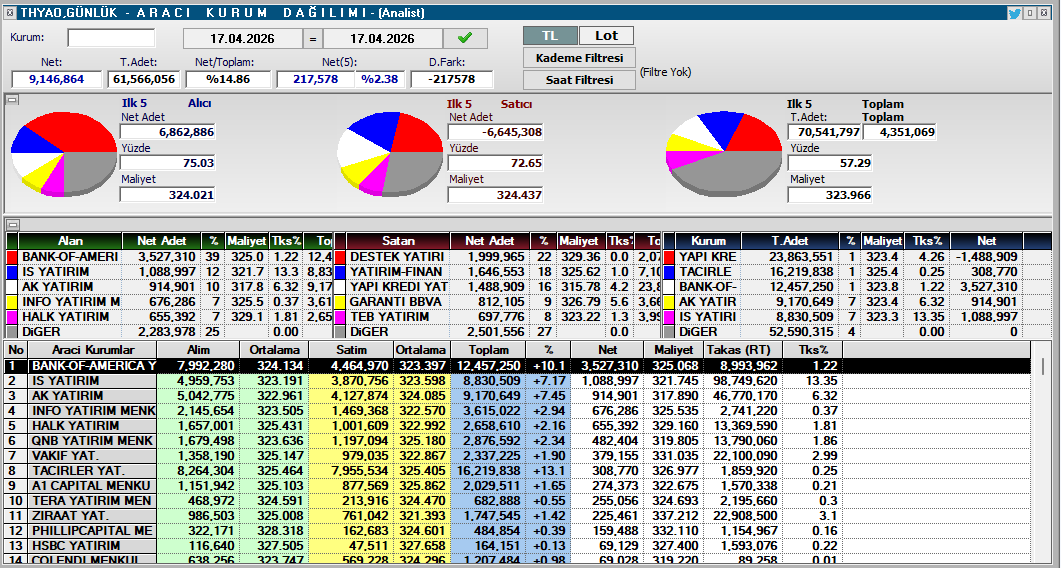Click the window control menu icon in title bar
The image size is (1061, 568).
9,12
